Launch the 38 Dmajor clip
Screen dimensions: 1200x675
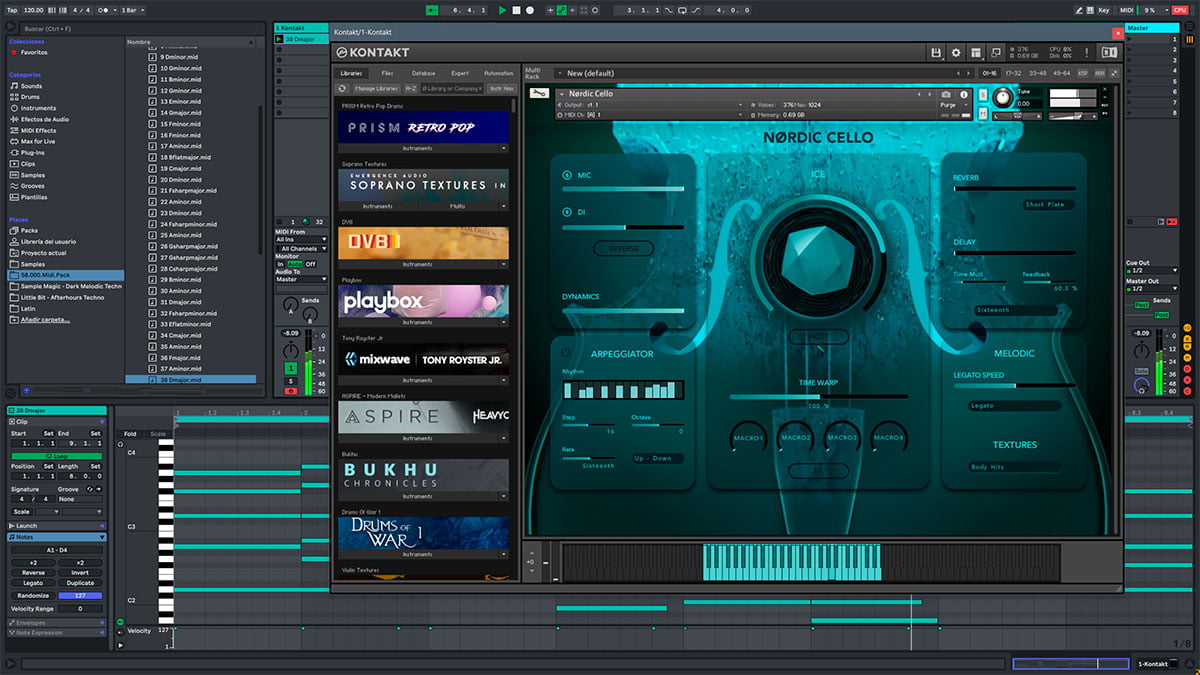point(279,39)
